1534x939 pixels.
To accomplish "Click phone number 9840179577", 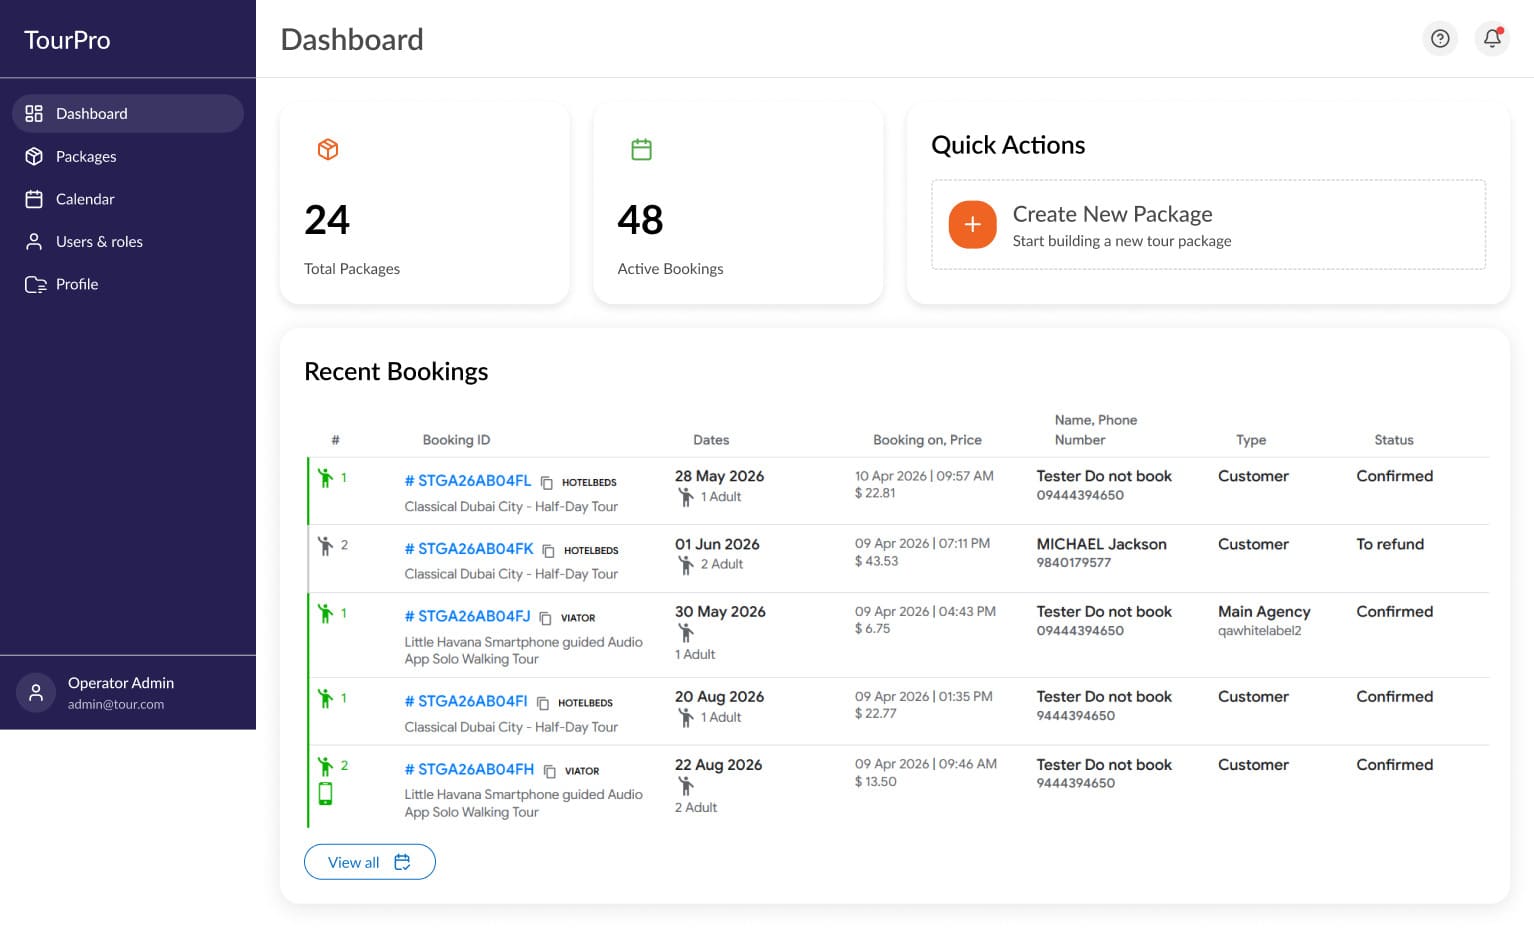I will click(1074, 563).
